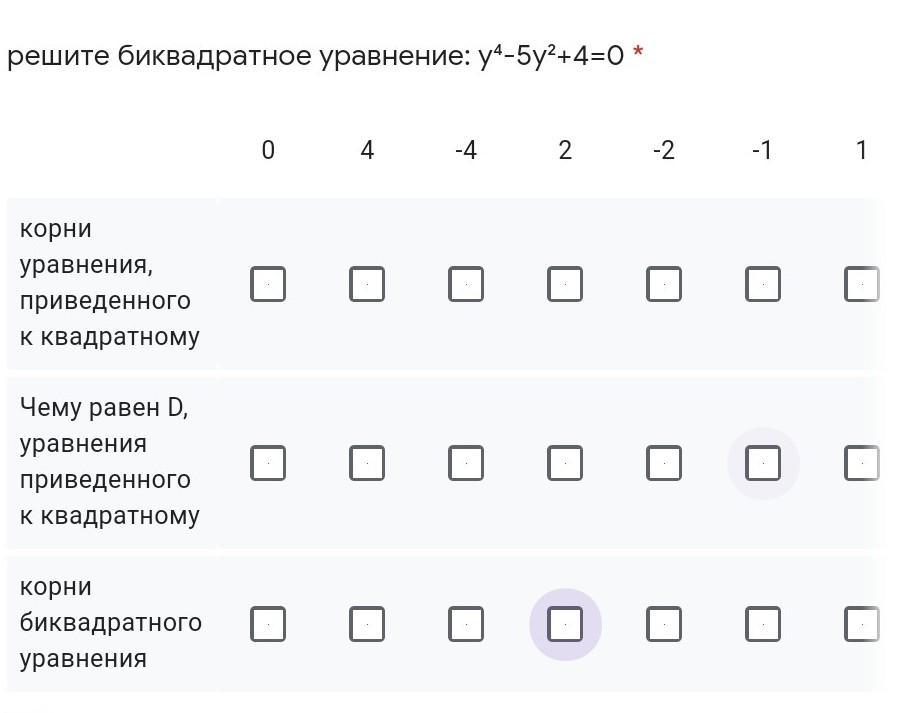The width and height of the screenshot is (910, 713).
Task: Mark column -2 for 'корни биквадратного уравнения'
Action: [x=664, y=625]
